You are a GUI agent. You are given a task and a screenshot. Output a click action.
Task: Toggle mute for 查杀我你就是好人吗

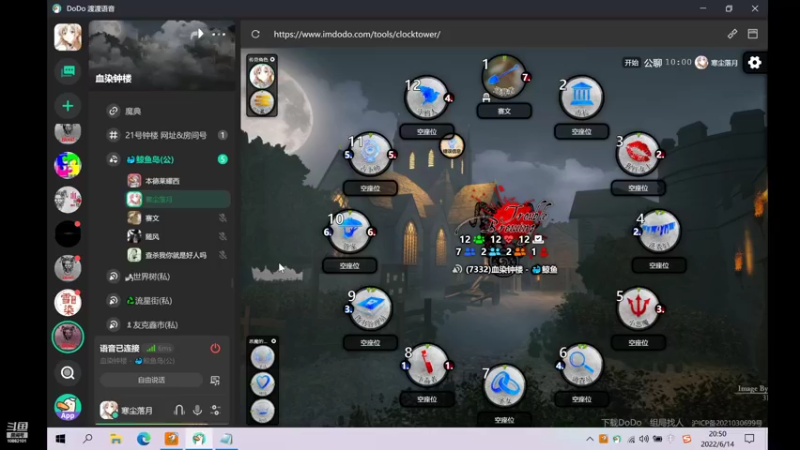[222, 255]
